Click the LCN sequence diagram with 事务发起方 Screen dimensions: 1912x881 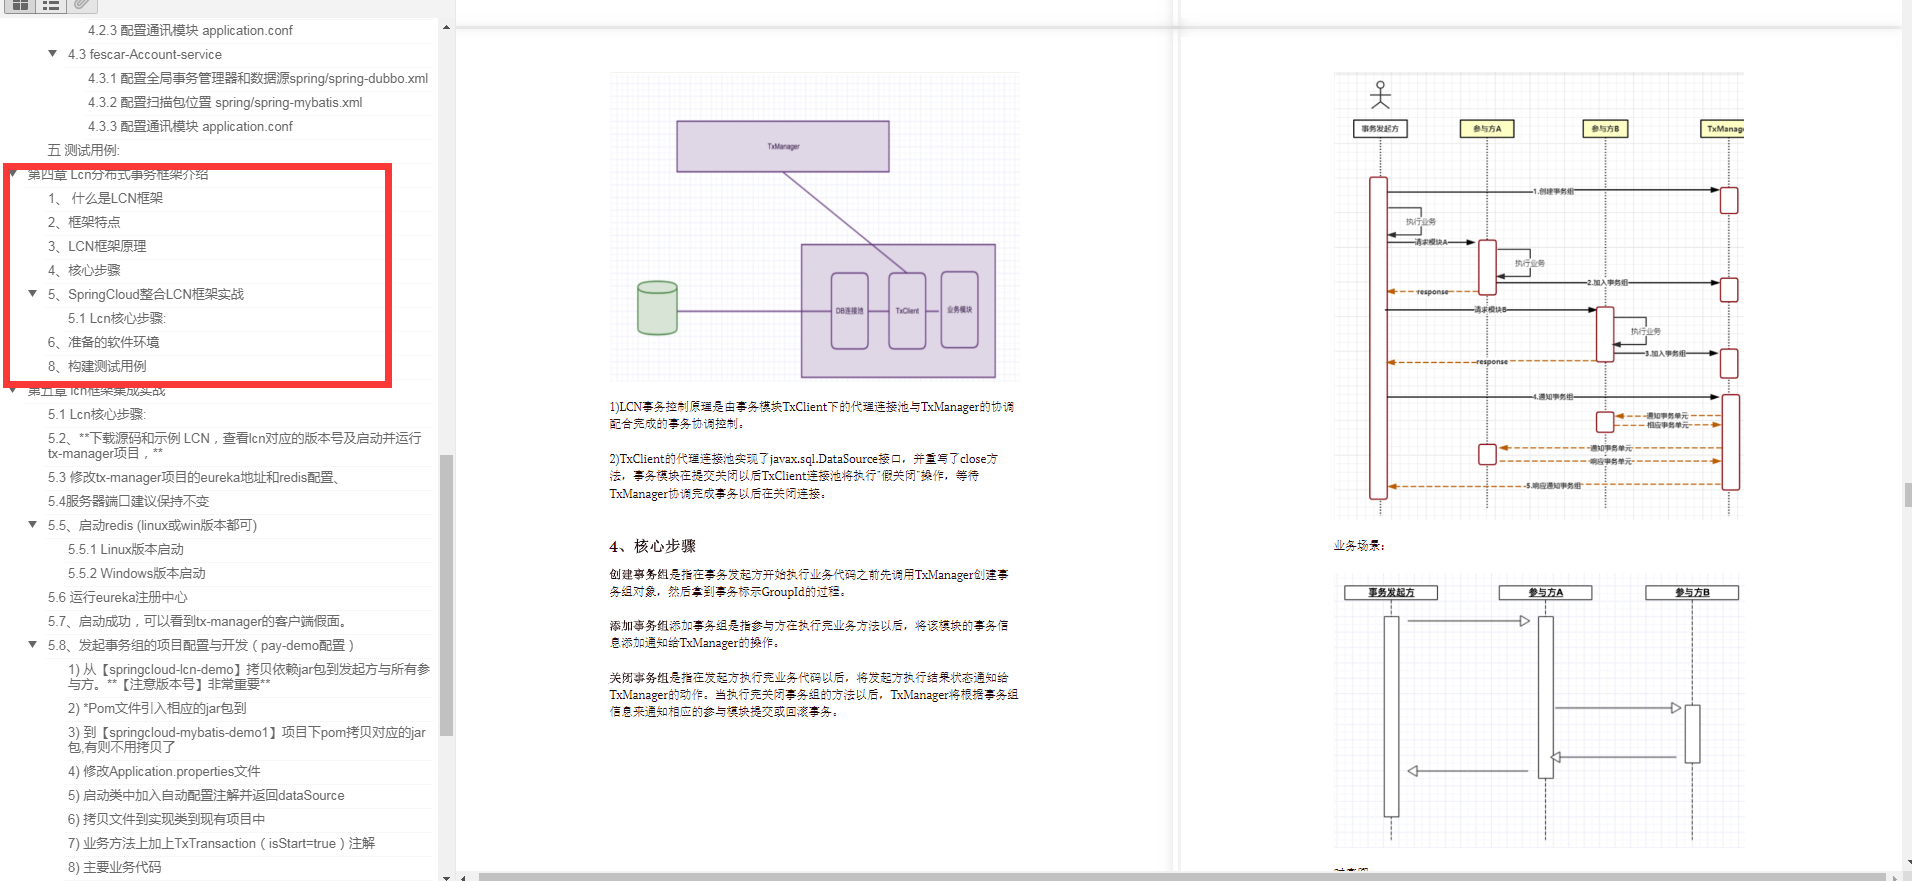(x=1538, y=295)
